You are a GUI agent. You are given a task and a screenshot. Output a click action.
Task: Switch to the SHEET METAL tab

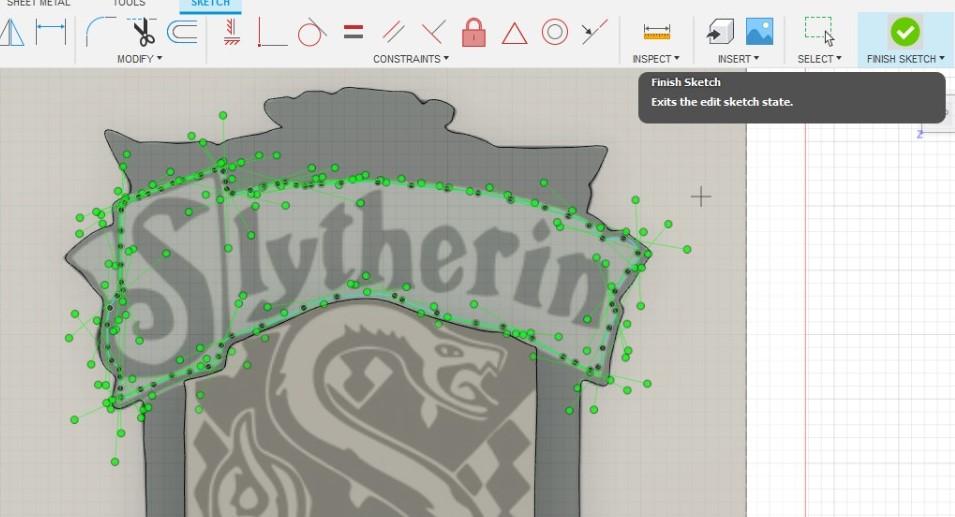[x=38, y=3]
